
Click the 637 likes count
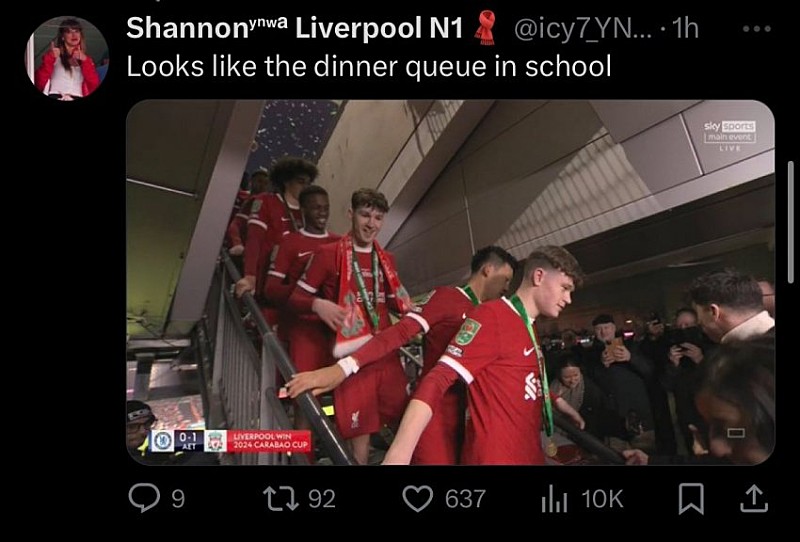coord(465,499)
